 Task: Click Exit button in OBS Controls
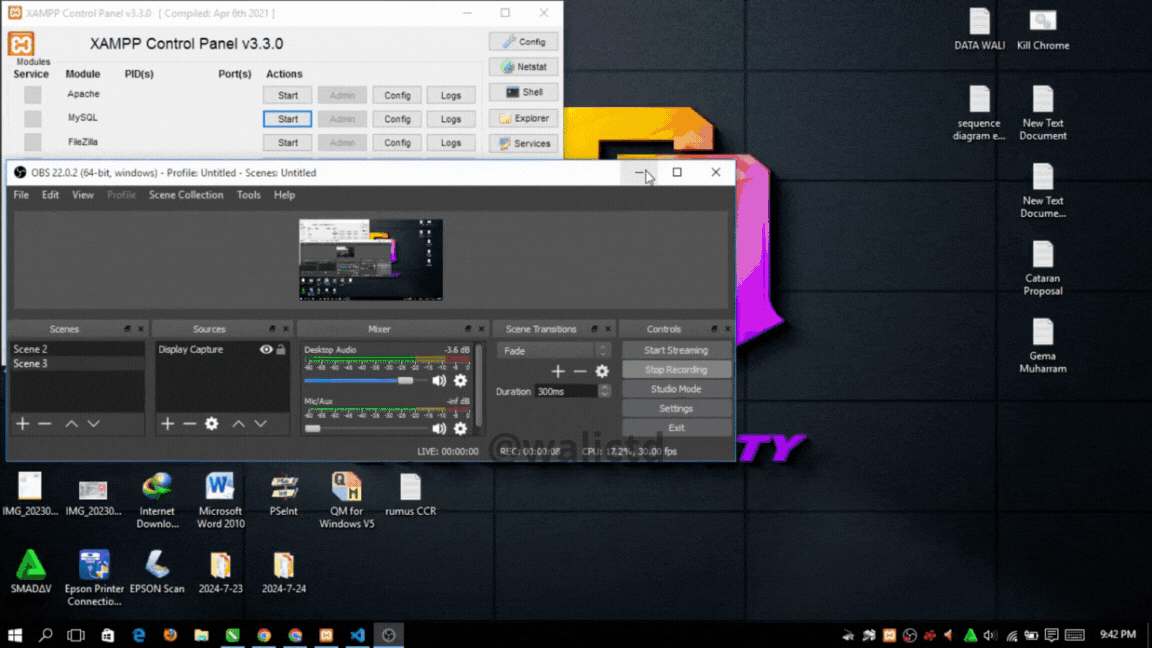coord(676,428)
